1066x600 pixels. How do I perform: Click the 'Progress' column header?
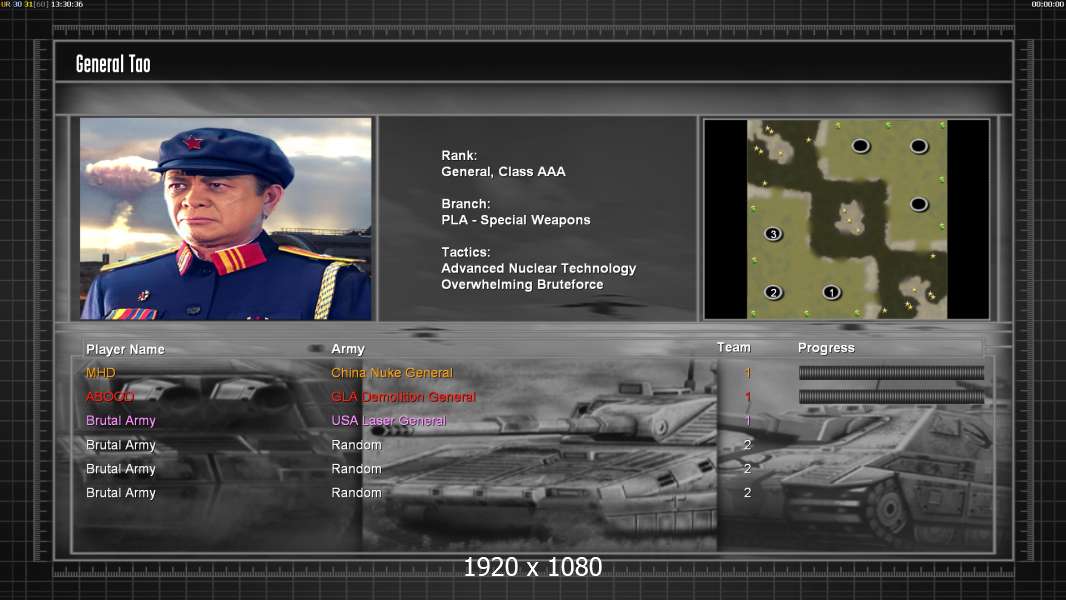coord(826,348)
